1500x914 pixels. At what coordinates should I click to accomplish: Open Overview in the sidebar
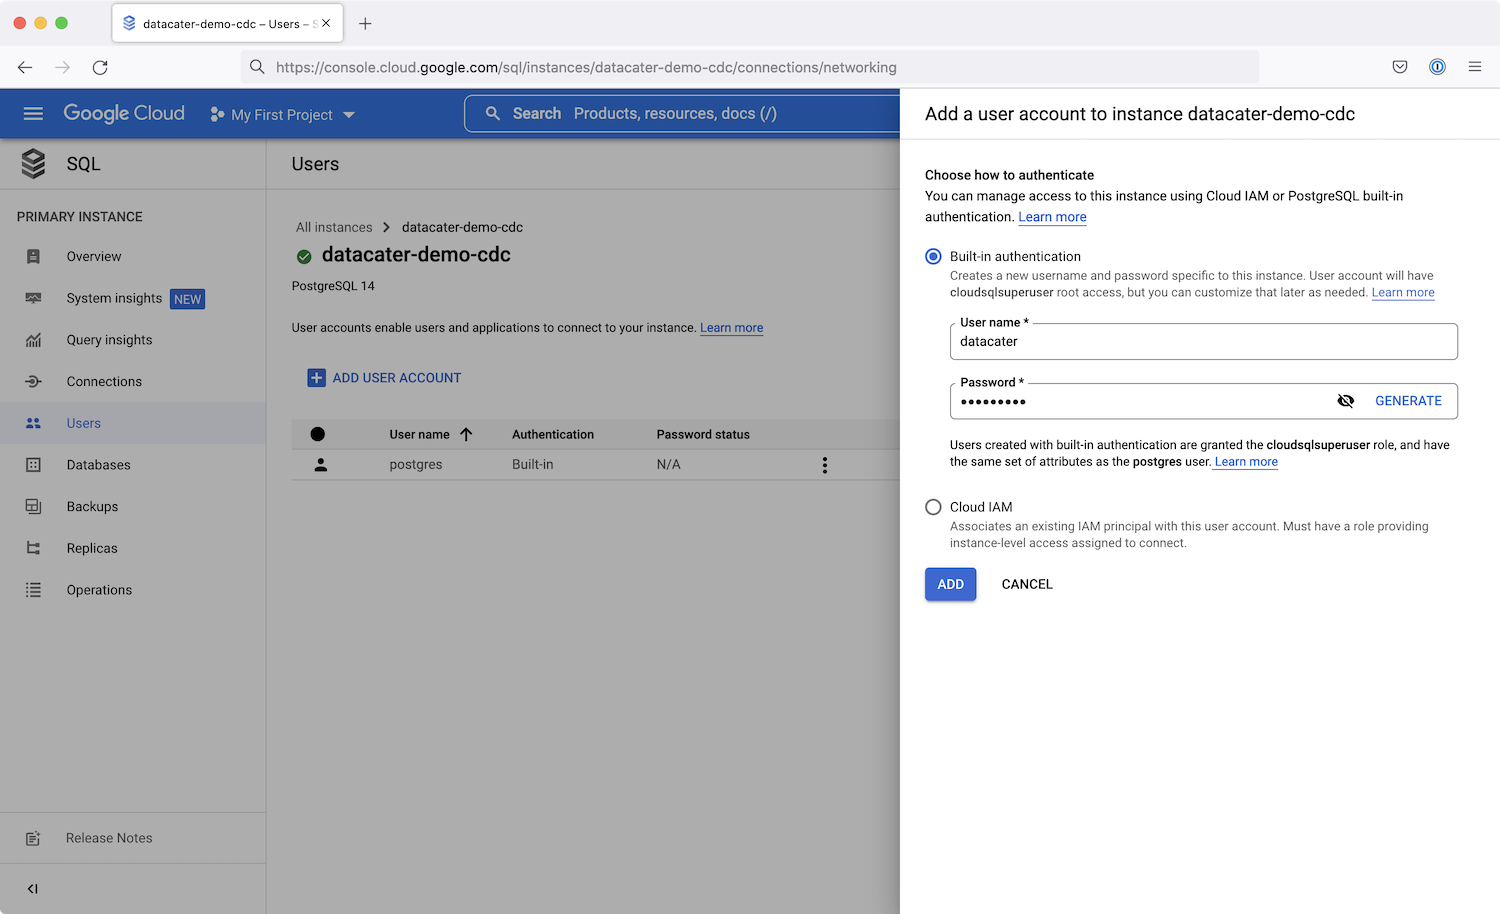(x=94, y=257)
